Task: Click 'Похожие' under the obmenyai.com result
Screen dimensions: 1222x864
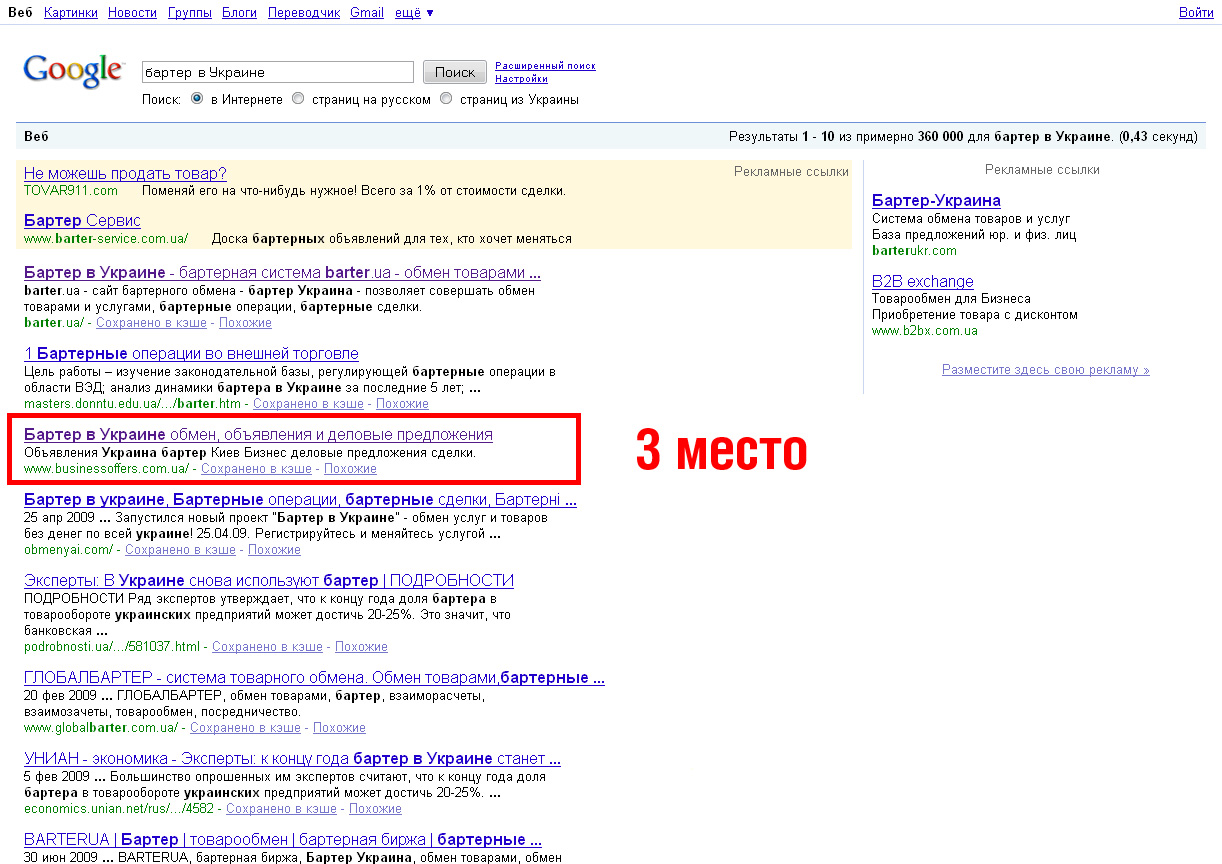Action: [275, 549]
